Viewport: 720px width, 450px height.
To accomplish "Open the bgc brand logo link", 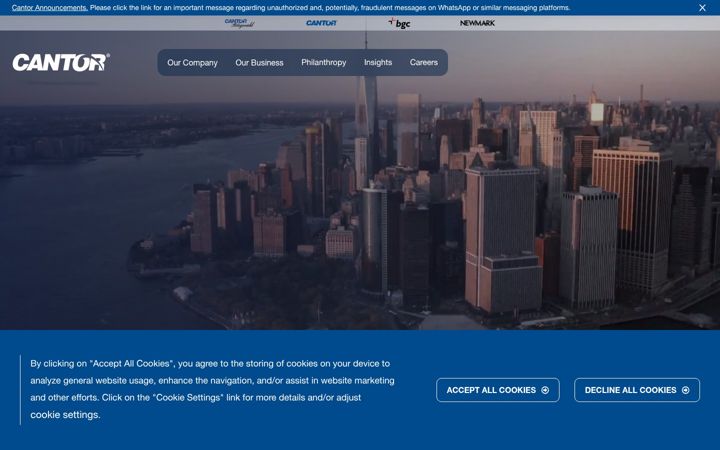I will pyautogui.click(x=399, y=23).
